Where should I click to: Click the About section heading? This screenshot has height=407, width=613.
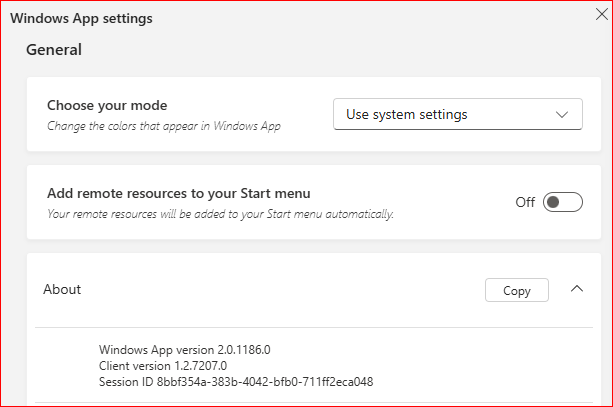62,289
